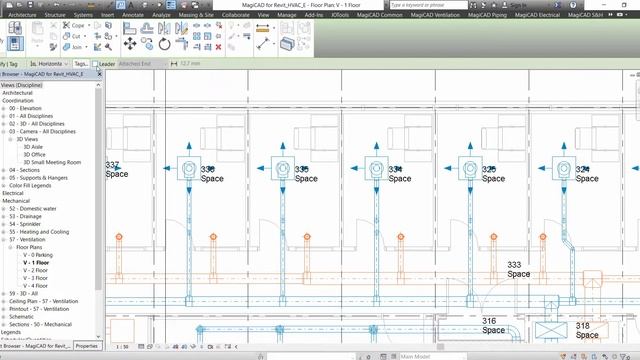Choose the Offset tool
This screenshot has height=360, width=640.
point(147,28)
